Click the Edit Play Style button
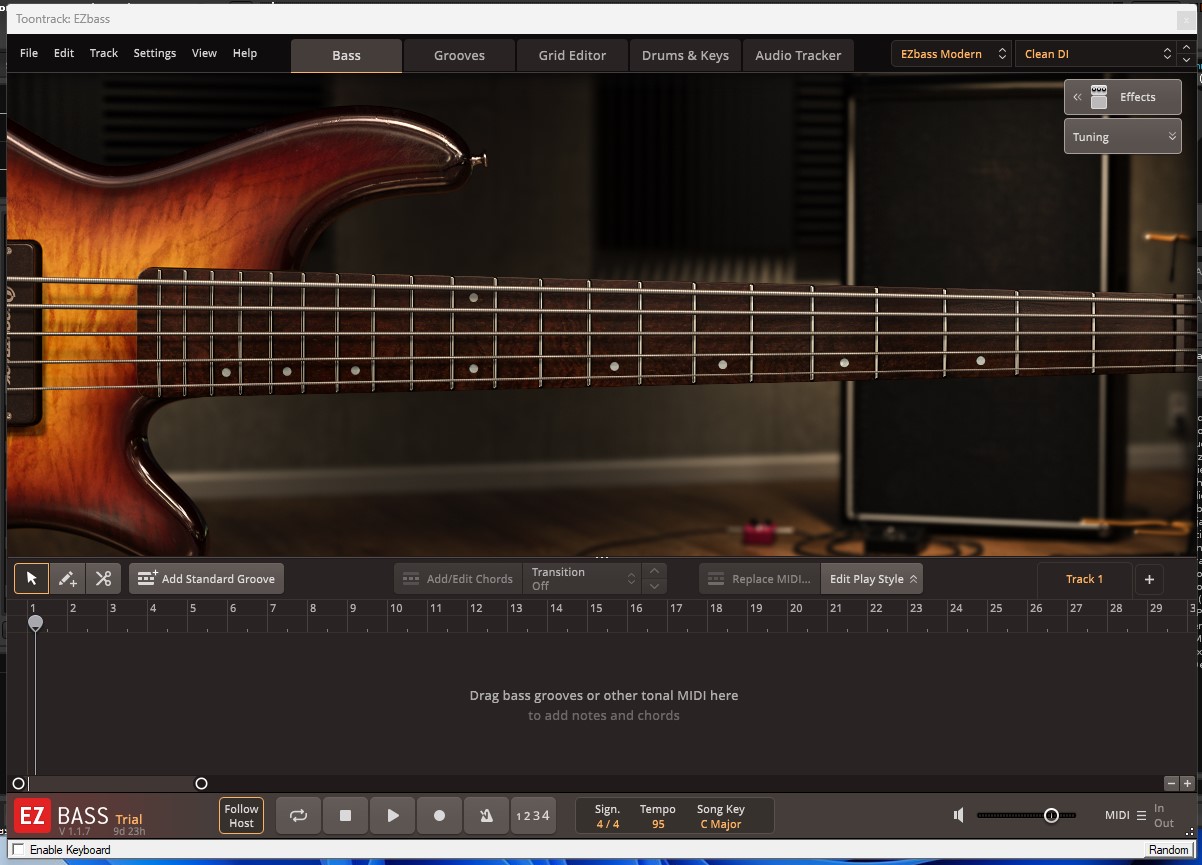Image resolution: width=1202 pixels, height=865 pixels. pos(872,579)
